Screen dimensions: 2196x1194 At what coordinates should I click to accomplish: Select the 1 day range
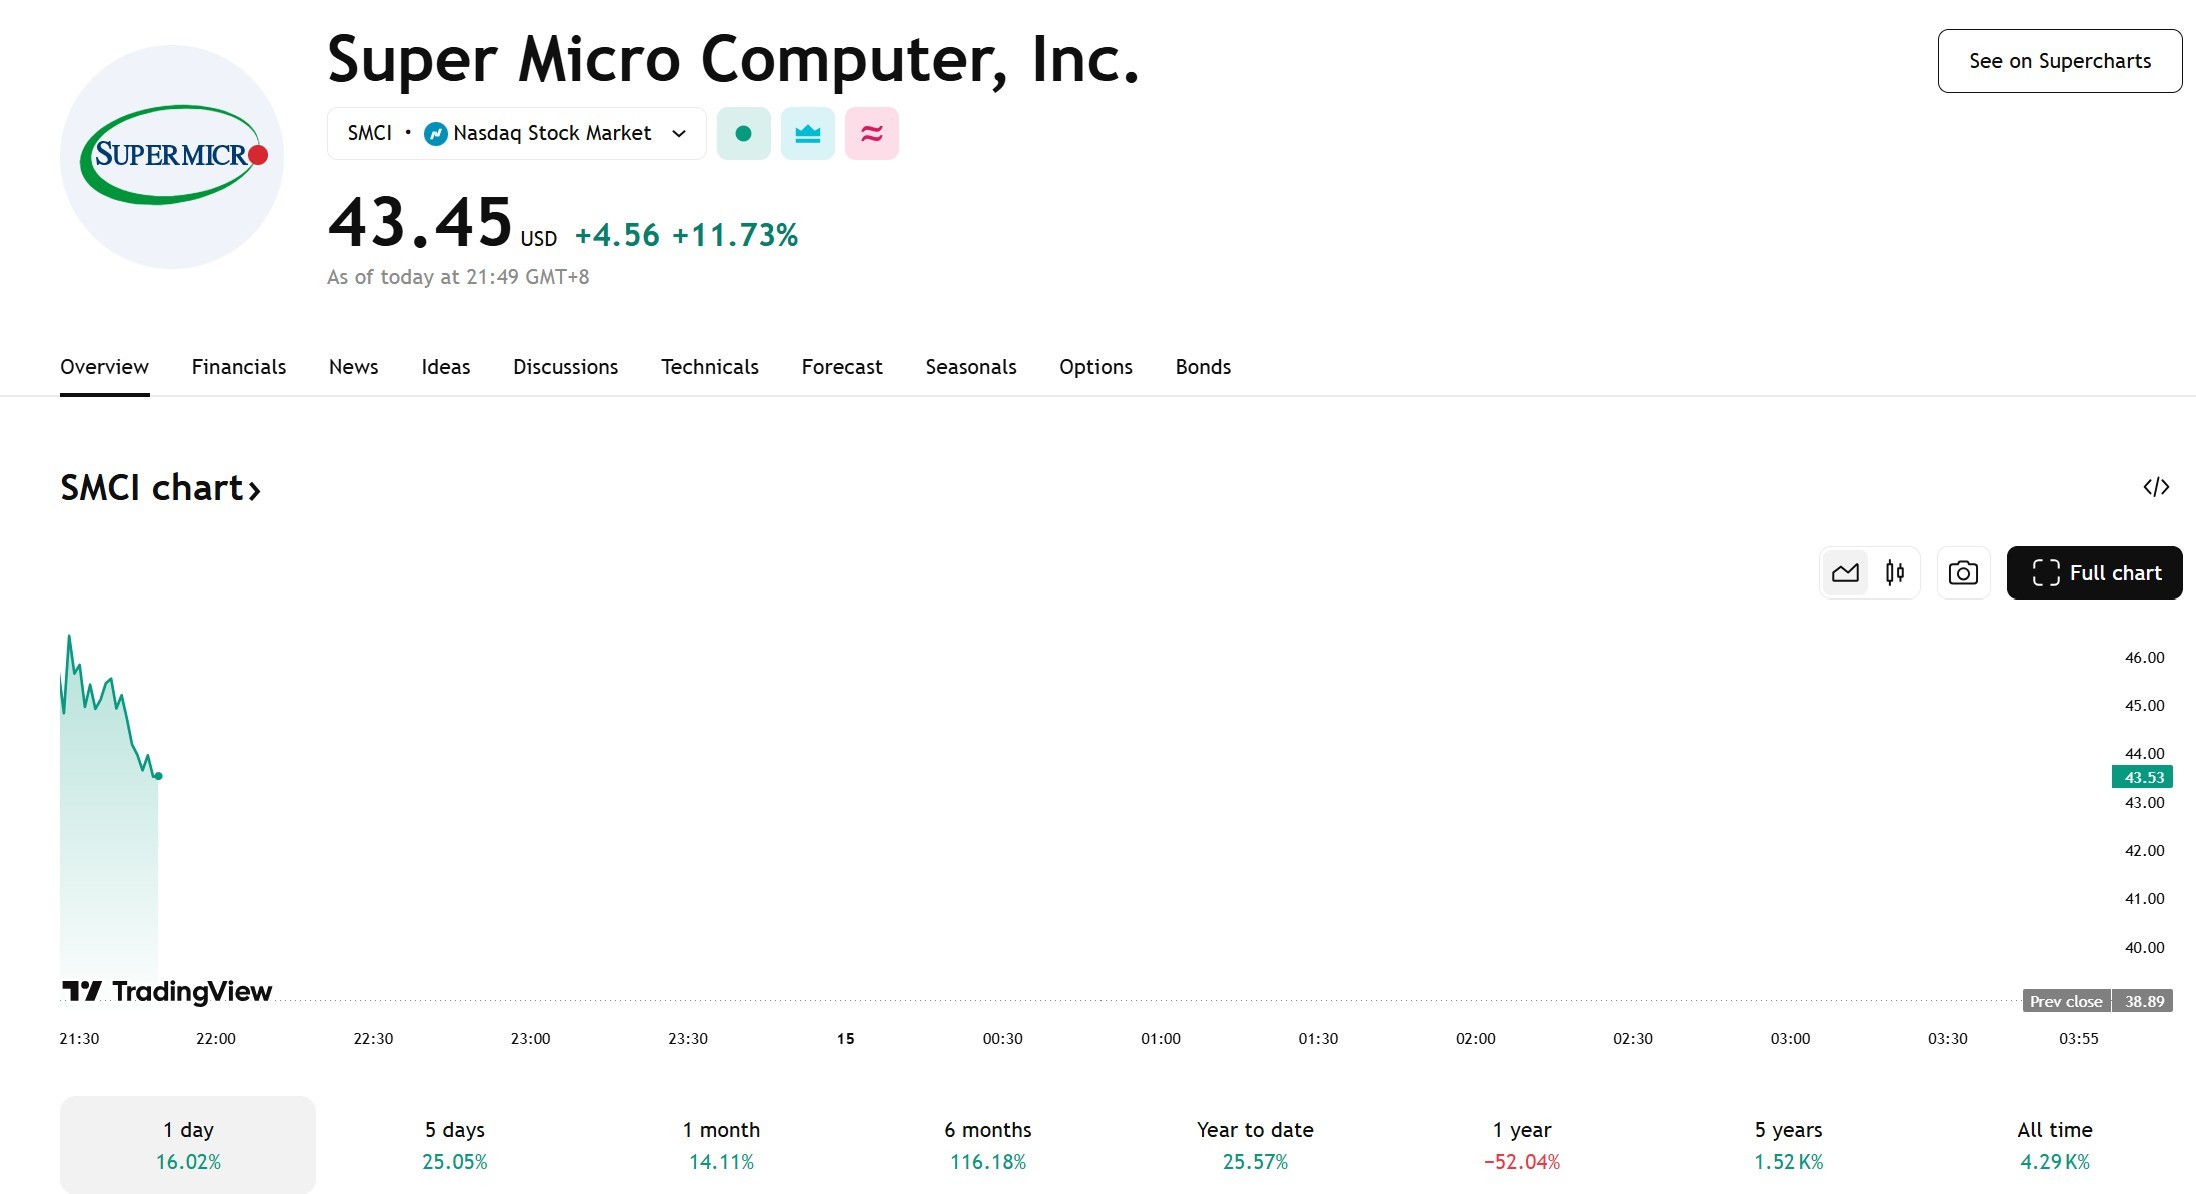(x=188, y=1144)
